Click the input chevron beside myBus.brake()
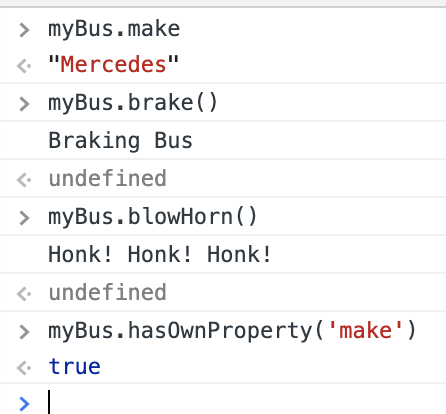The height and width of the screenshot is (414, 446). click(x=24, y=104)
